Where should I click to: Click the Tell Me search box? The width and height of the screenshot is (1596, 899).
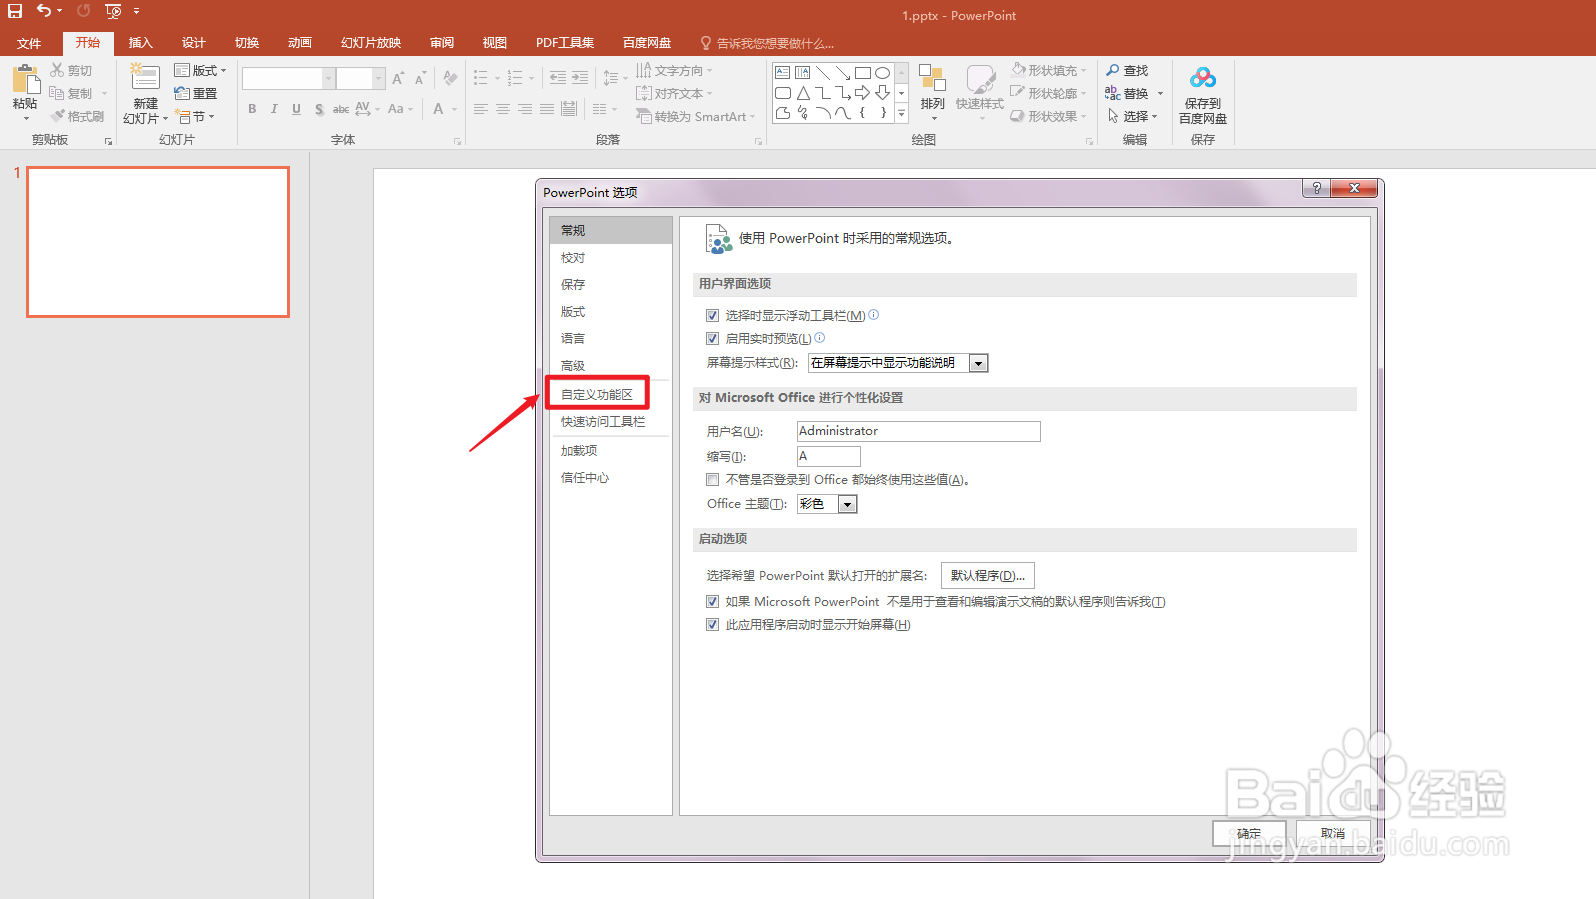tap(766, 43)
